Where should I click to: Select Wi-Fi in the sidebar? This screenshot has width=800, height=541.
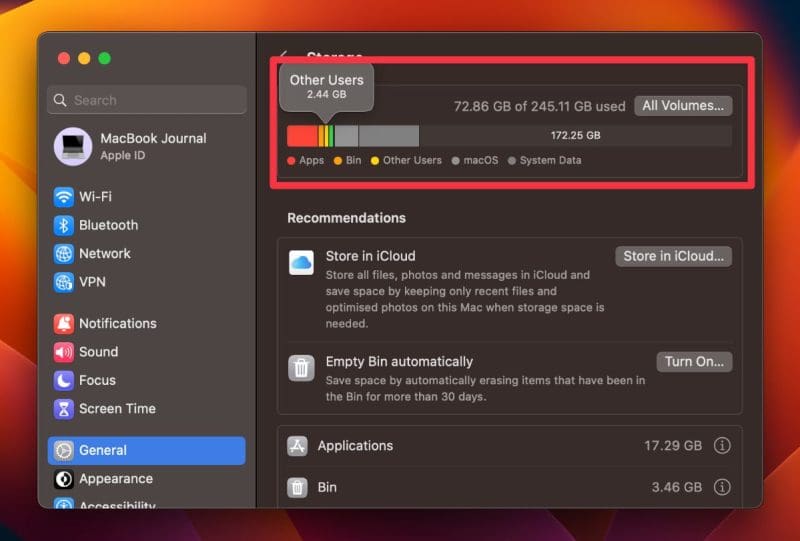click(146, 196)
